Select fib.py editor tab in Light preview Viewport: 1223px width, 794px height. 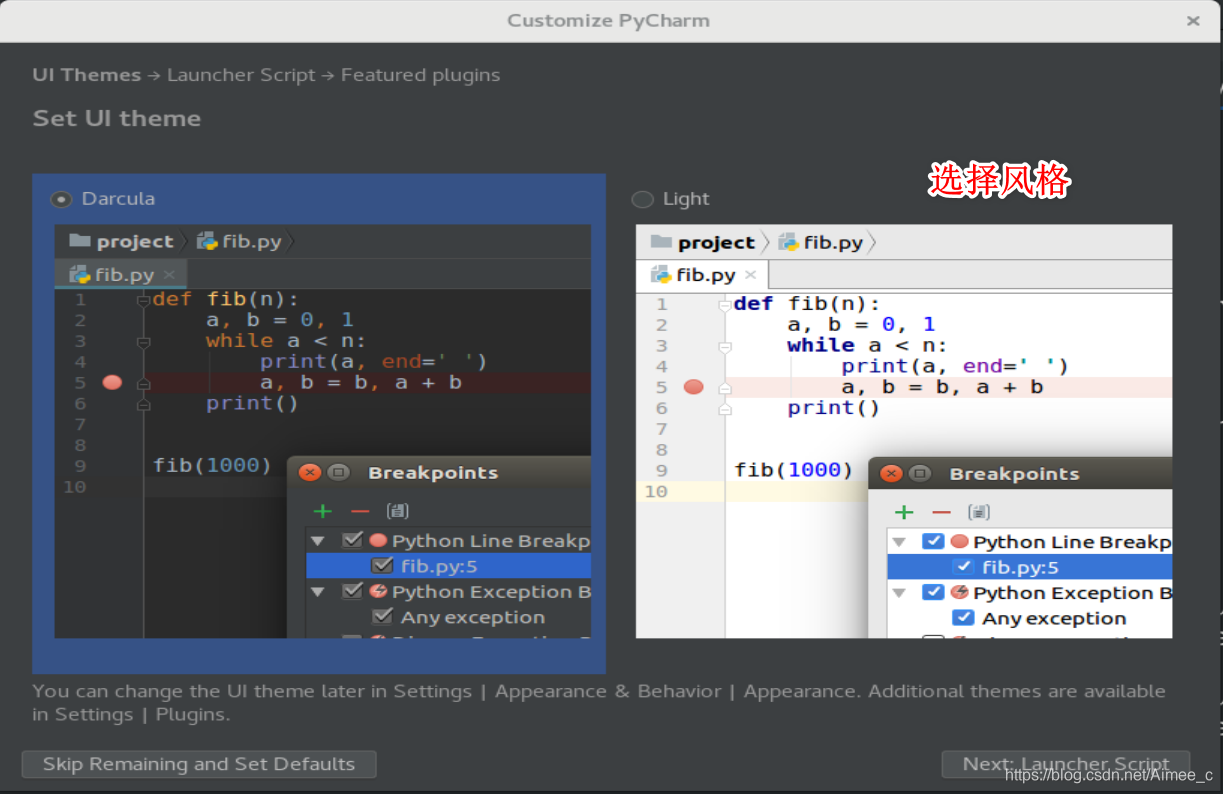click(x=702, y=275)
